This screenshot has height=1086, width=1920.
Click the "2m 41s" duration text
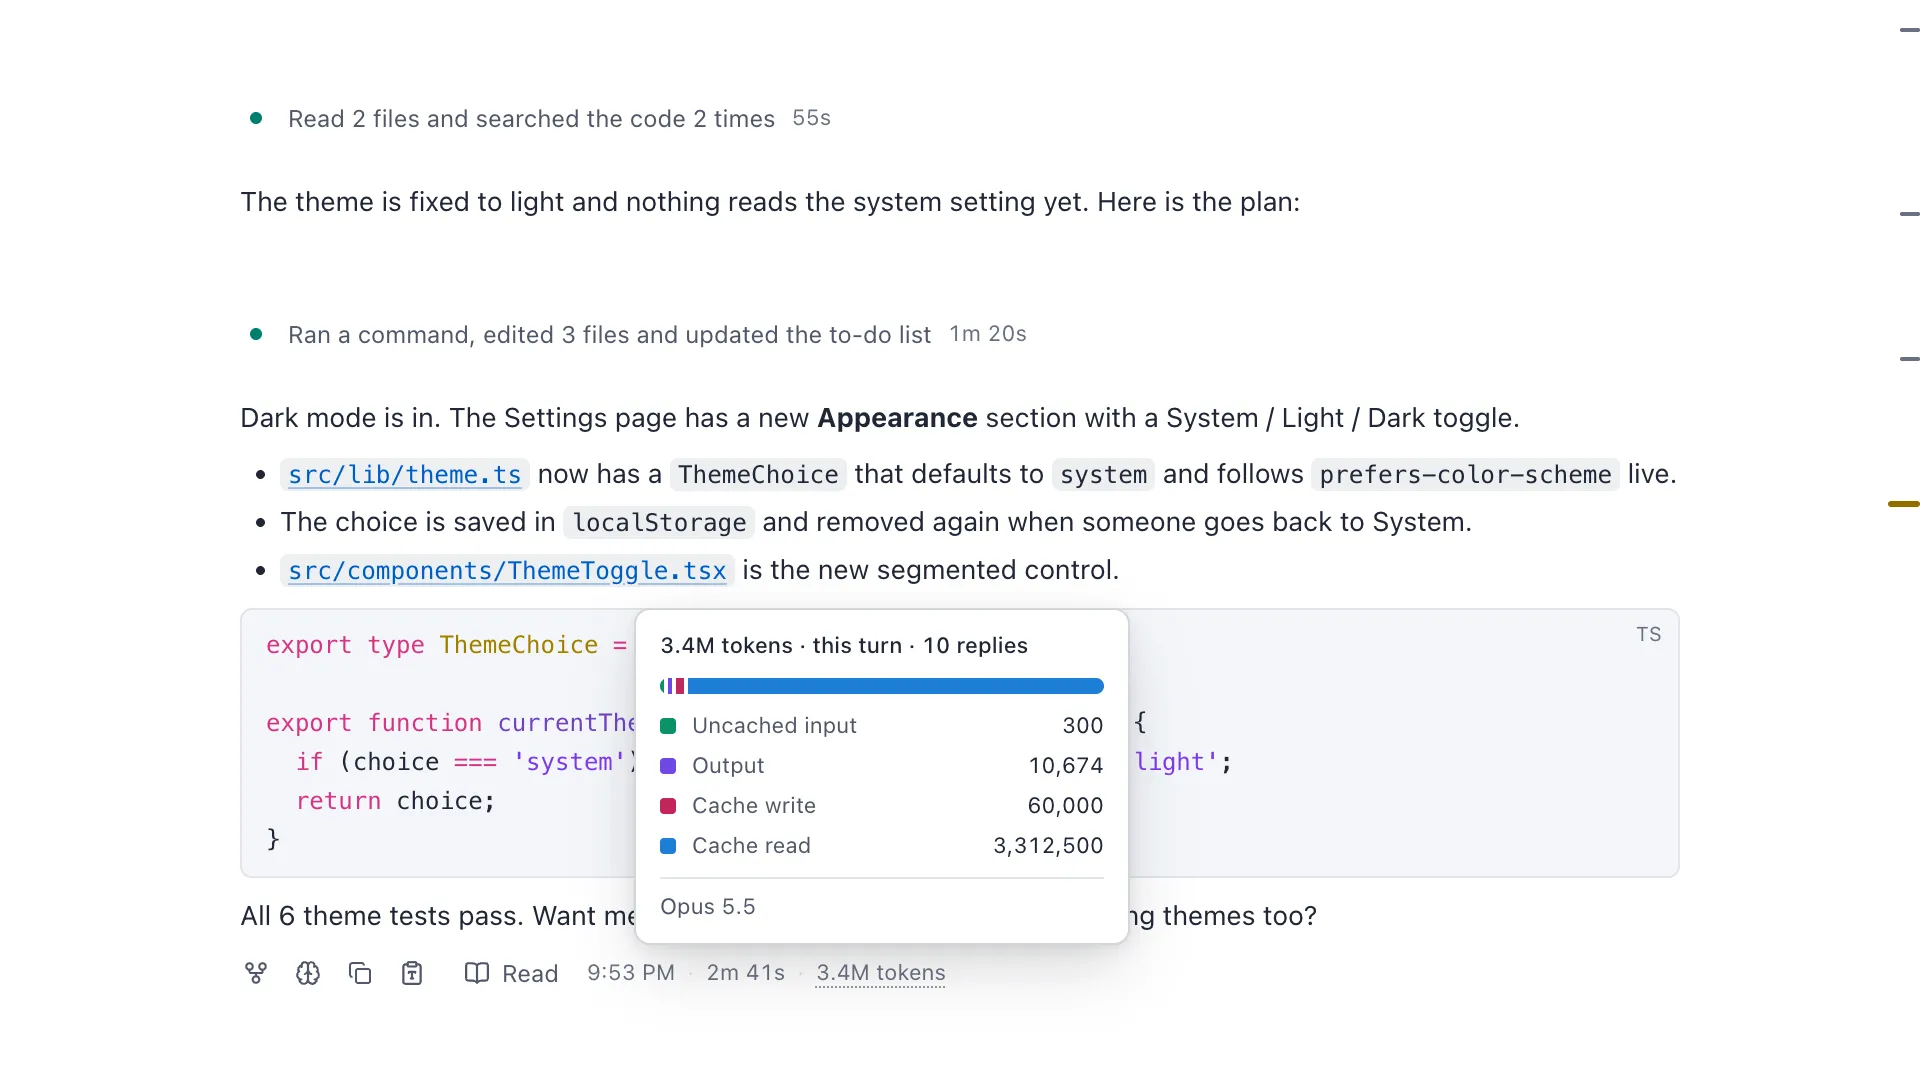point(746,973)
